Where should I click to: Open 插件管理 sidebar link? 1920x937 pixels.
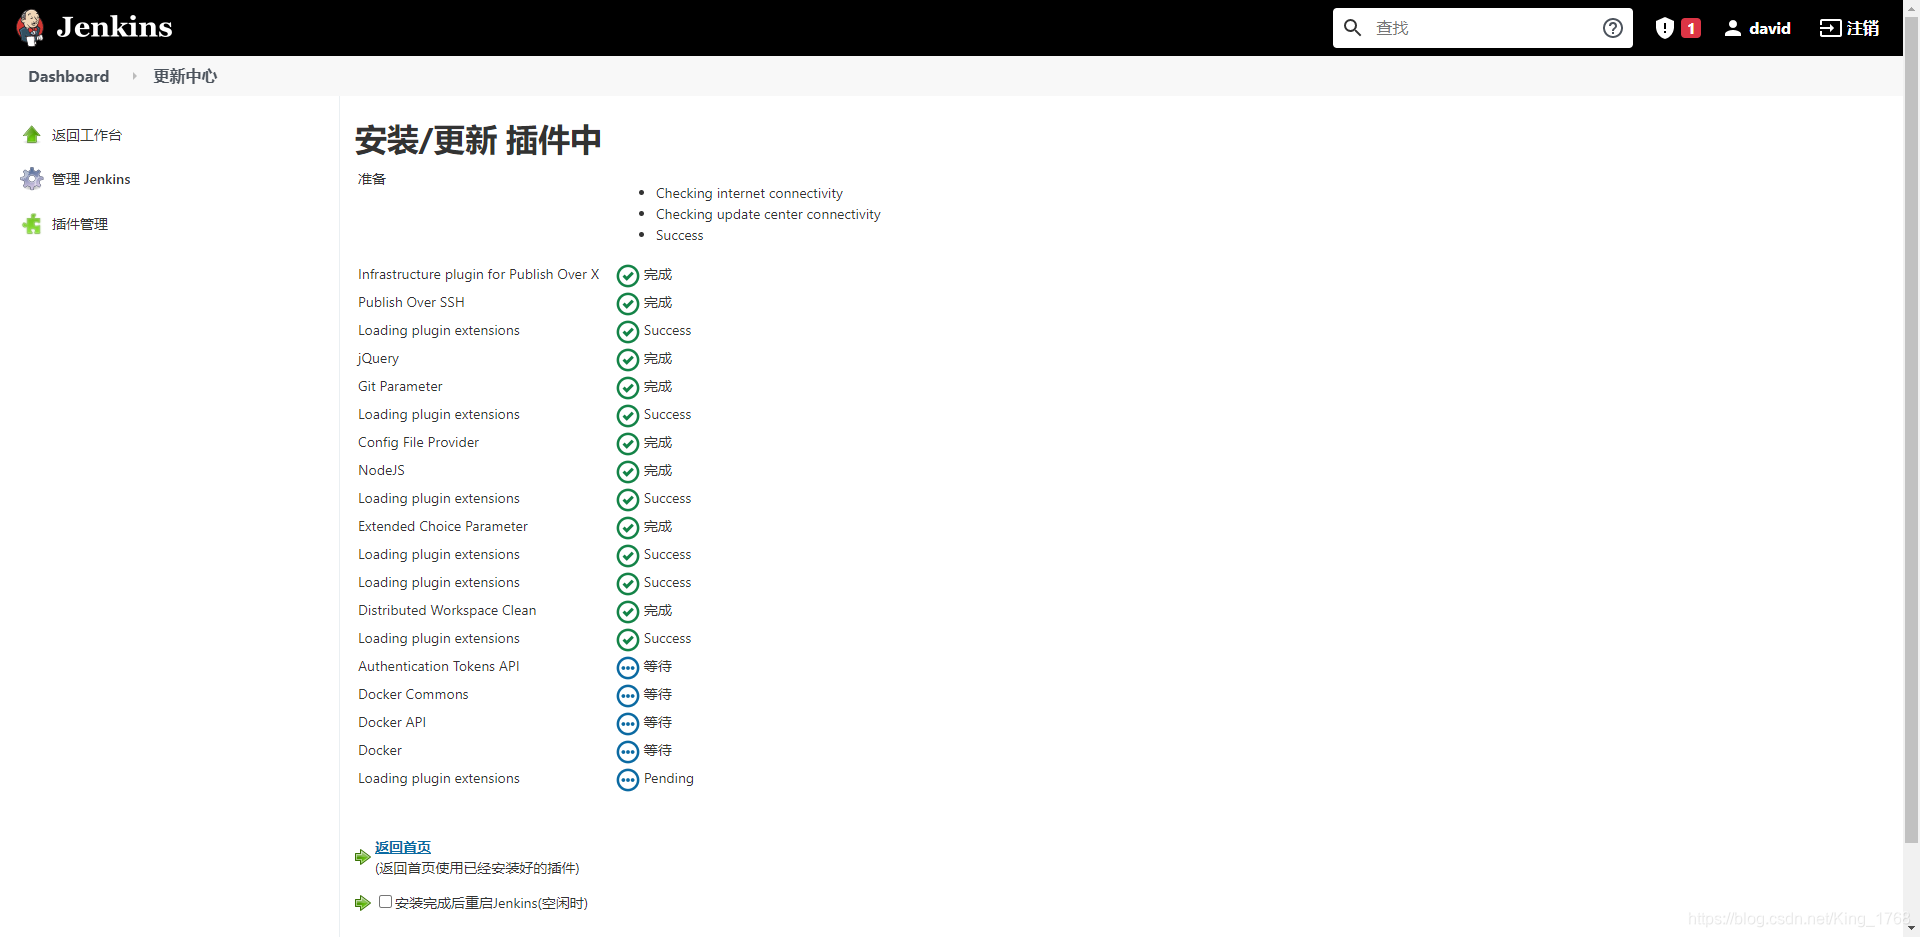[x=80, y=224]
